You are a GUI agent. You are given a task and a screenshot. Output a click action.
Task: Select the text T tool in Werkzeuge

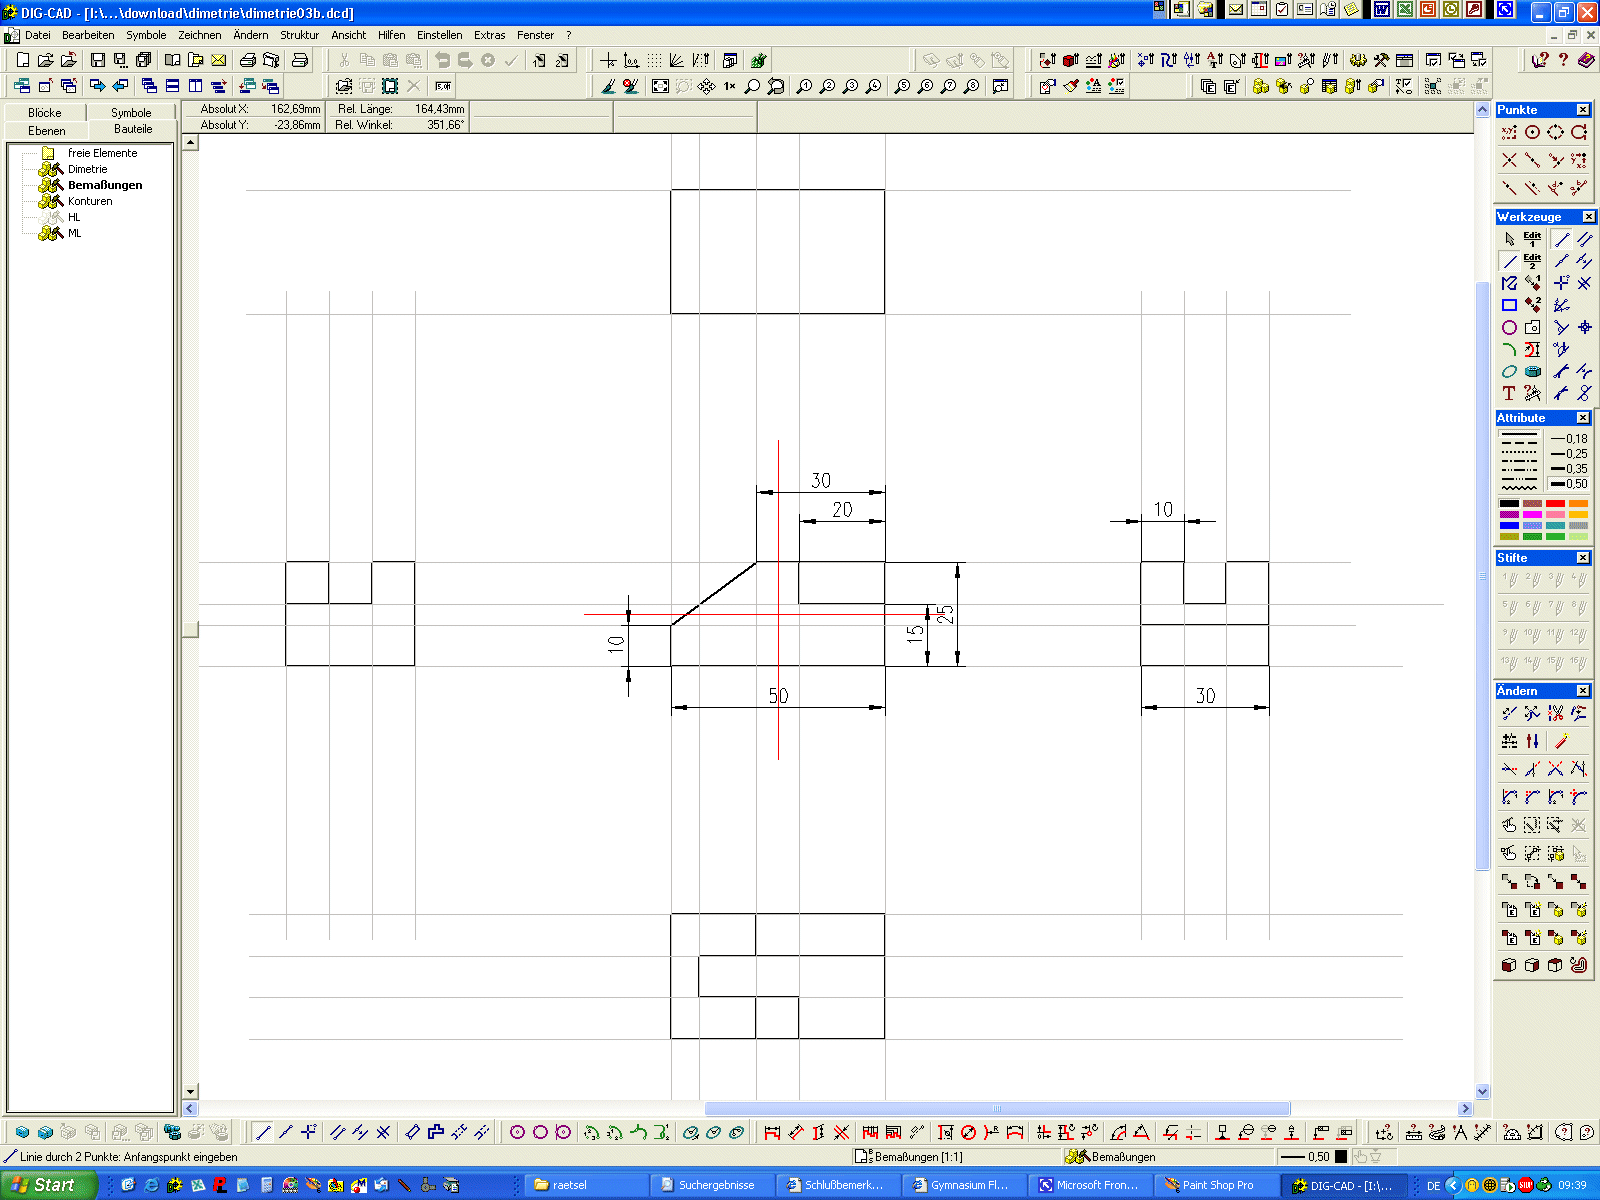[1509, 393]
